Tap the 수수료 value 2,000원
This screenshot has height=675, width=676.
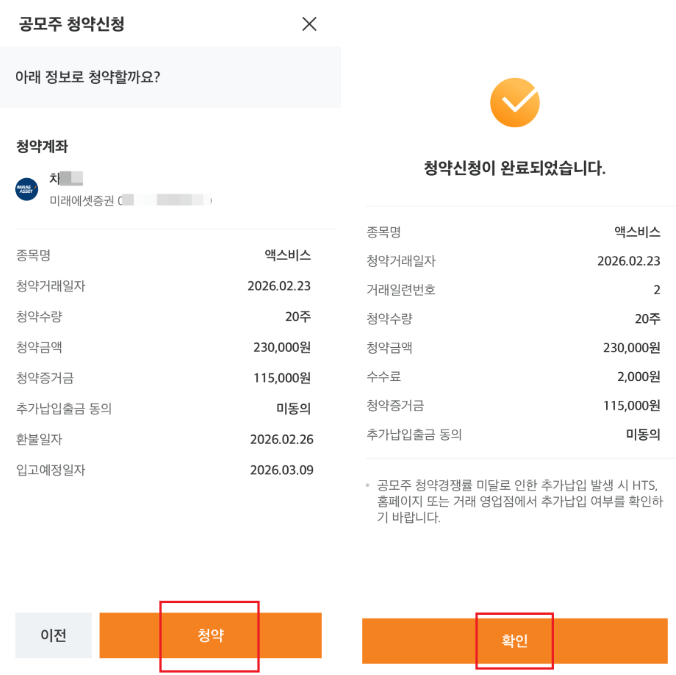(x=638, y=376)
